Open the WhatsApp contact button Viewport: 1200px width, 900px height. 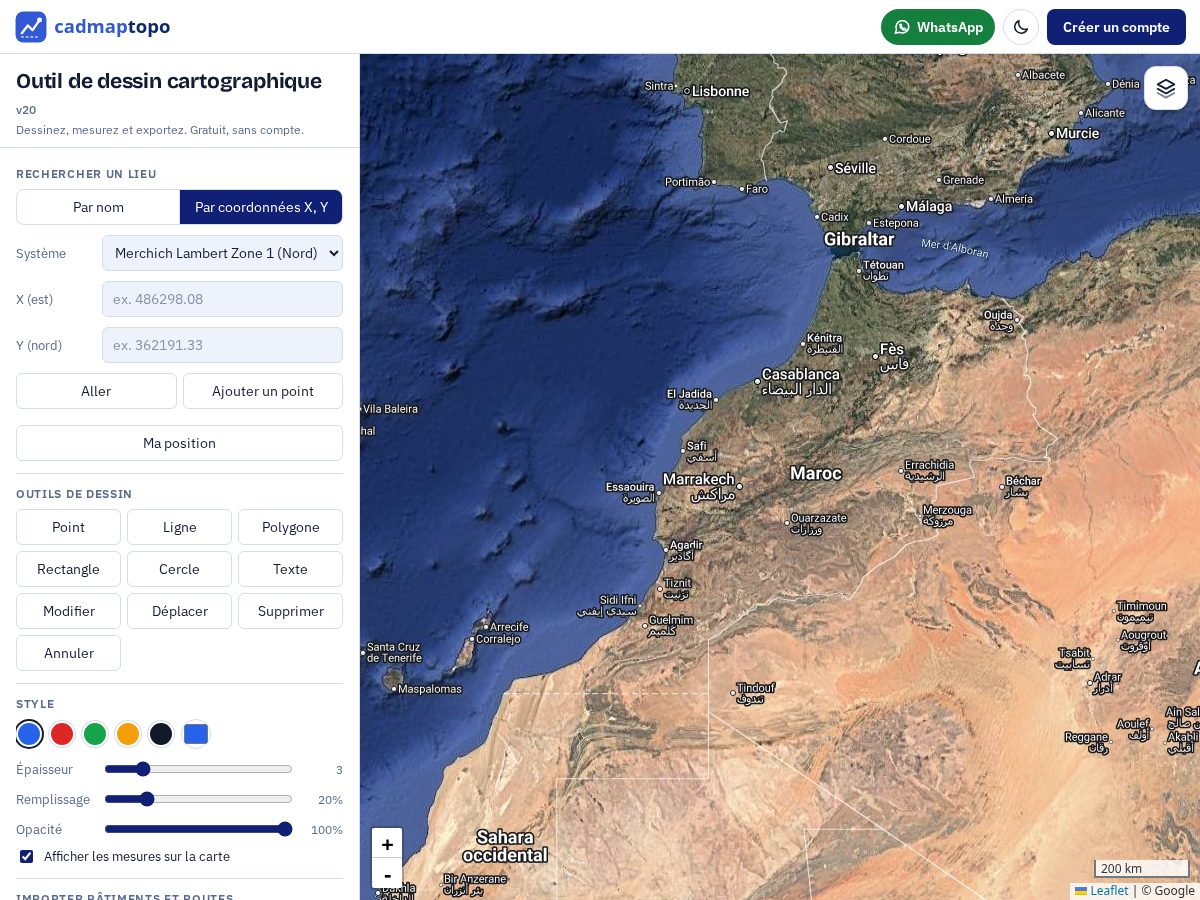pyautogui.click(x=938, y=27)
